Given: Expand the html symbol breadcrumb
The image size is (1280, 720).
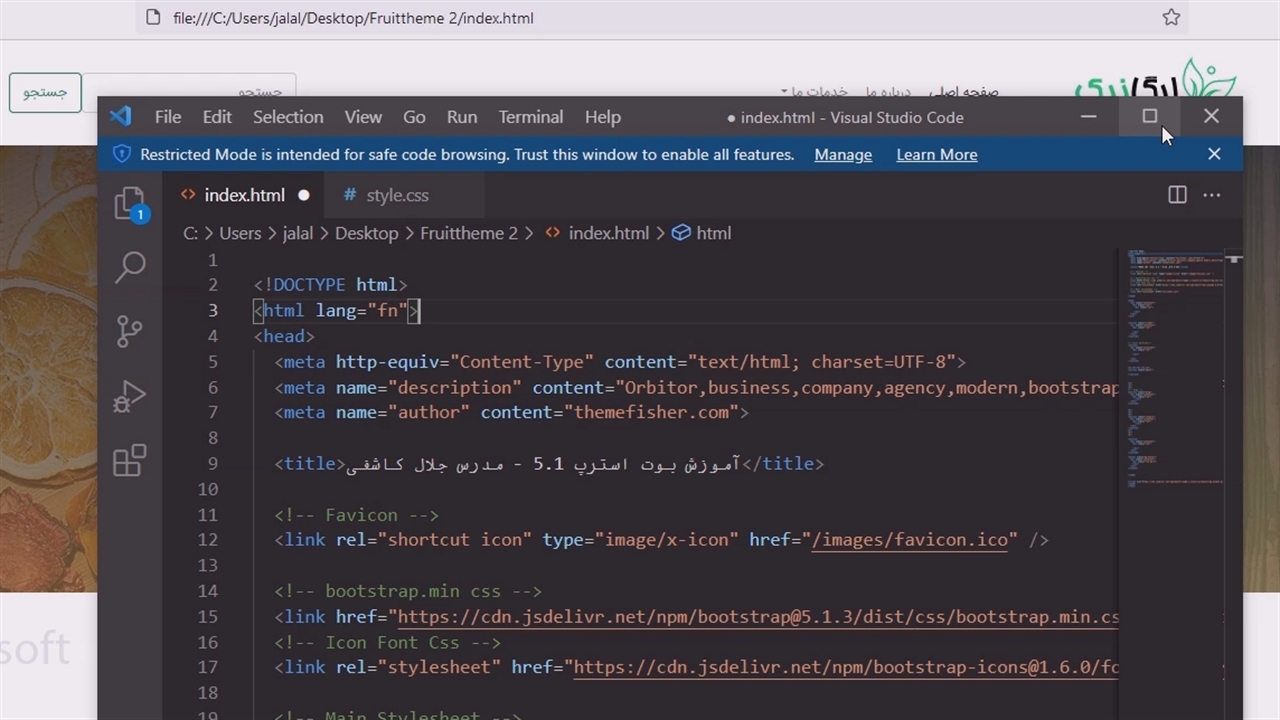Looking at the screenshot, I should (712, 233).
